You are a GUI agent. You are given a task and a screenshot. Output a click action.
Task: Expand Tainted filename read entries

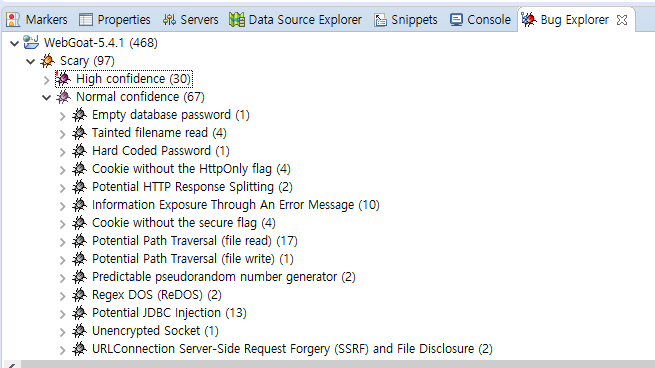click(x=62, y=134)
